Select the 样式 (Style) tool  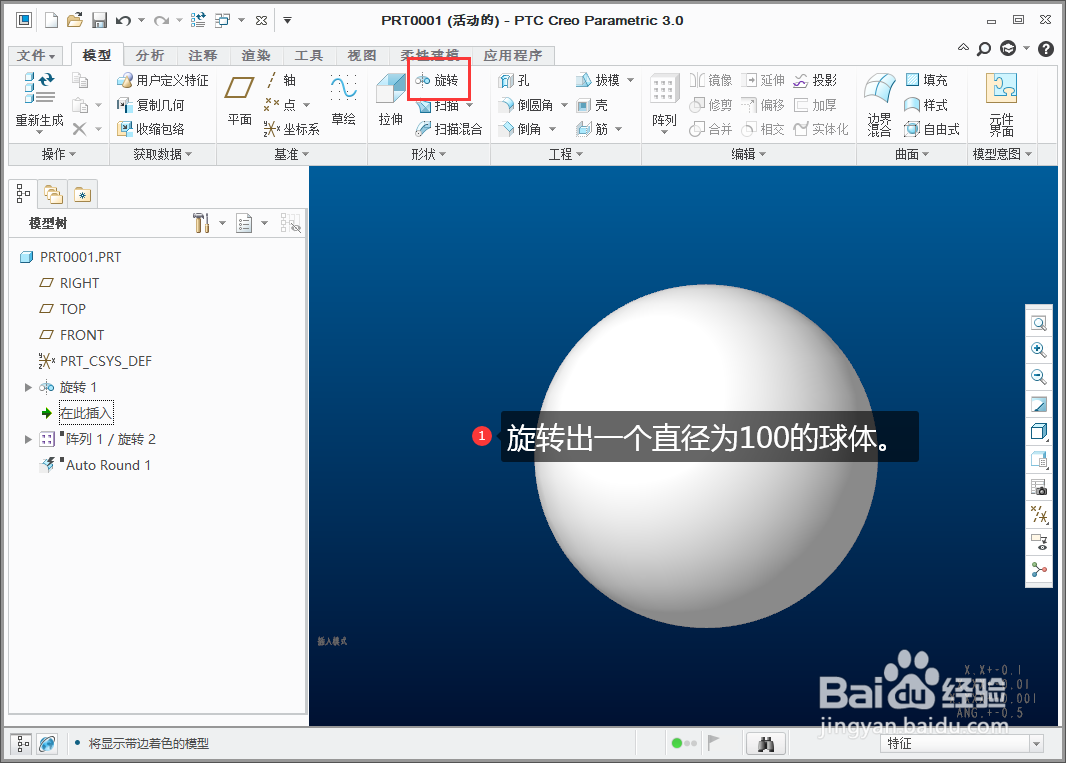(926, 105)
